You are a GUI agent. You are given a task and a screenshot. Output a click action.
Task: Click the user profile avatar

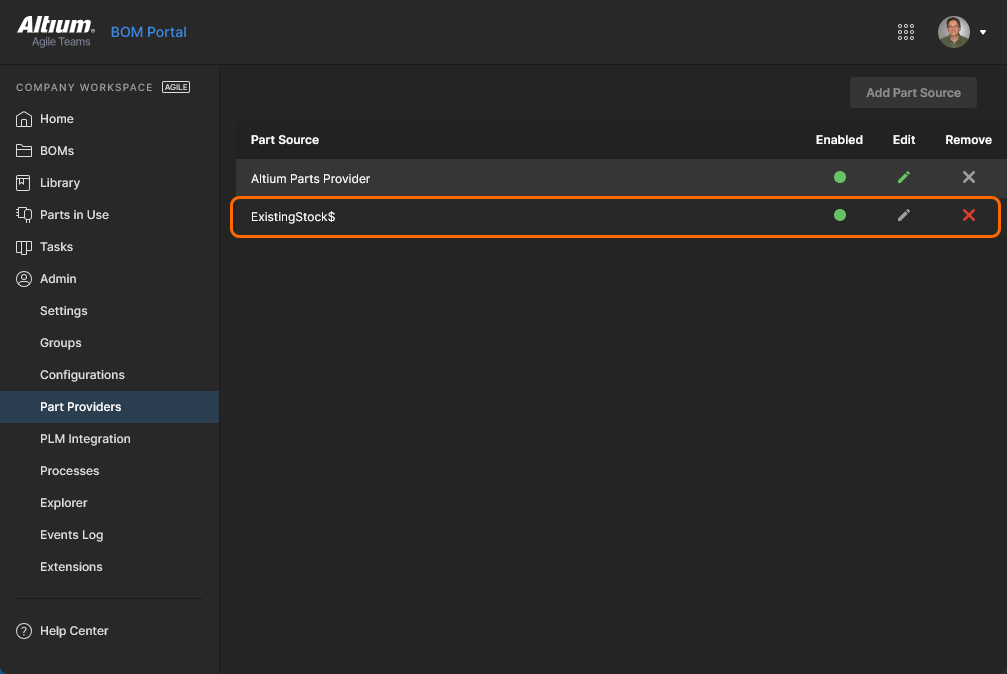953,32
